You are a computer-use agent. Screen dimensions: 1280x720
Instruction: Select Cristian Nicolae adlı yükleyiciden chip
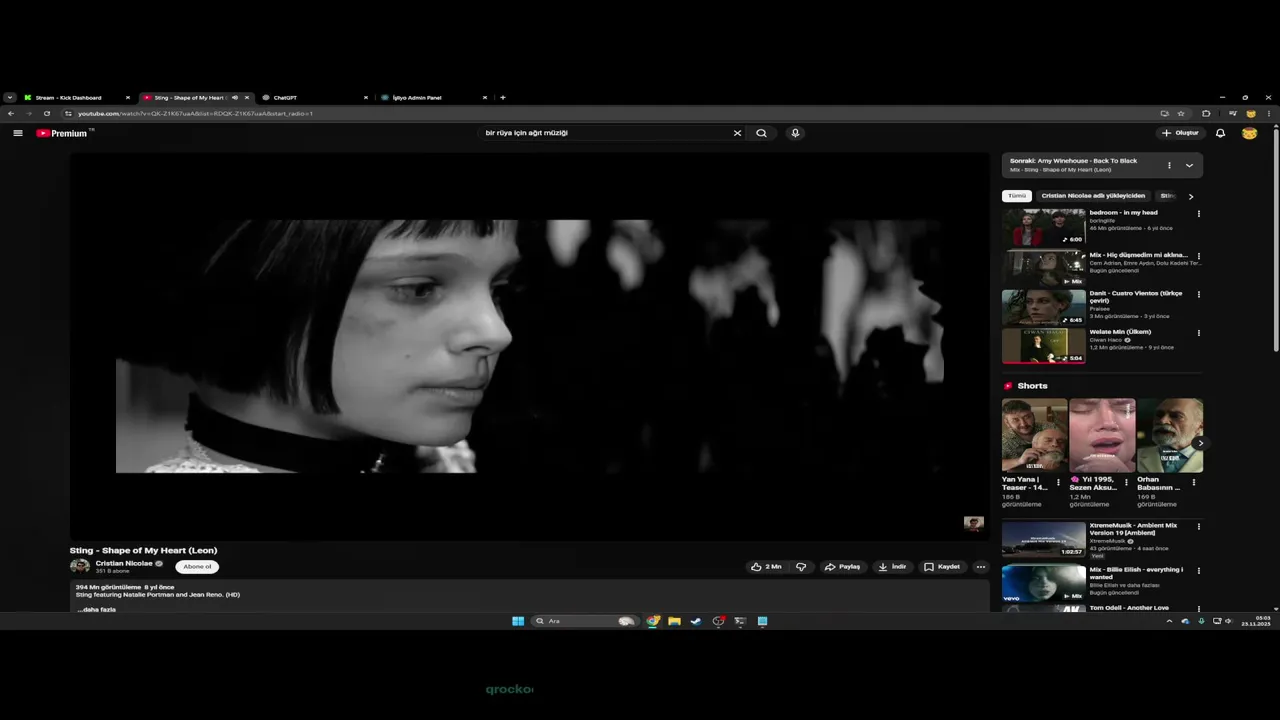(1093, 196)
